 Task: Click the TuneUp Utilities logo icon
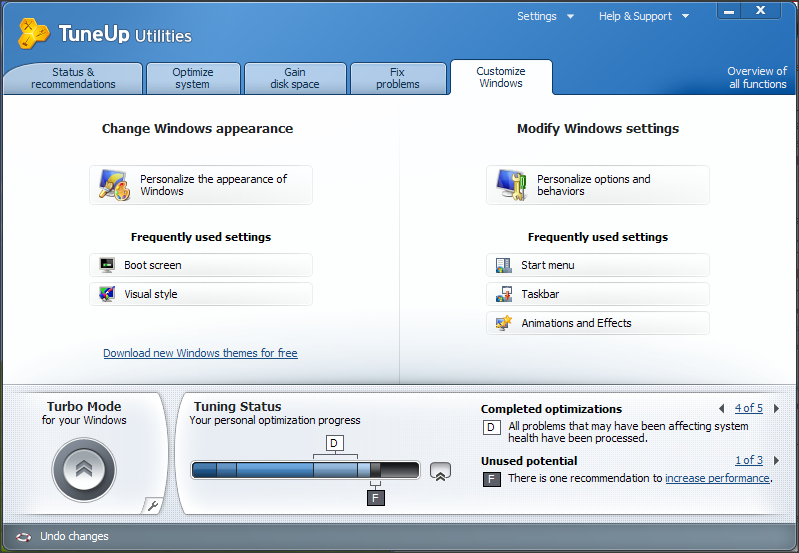34,34
